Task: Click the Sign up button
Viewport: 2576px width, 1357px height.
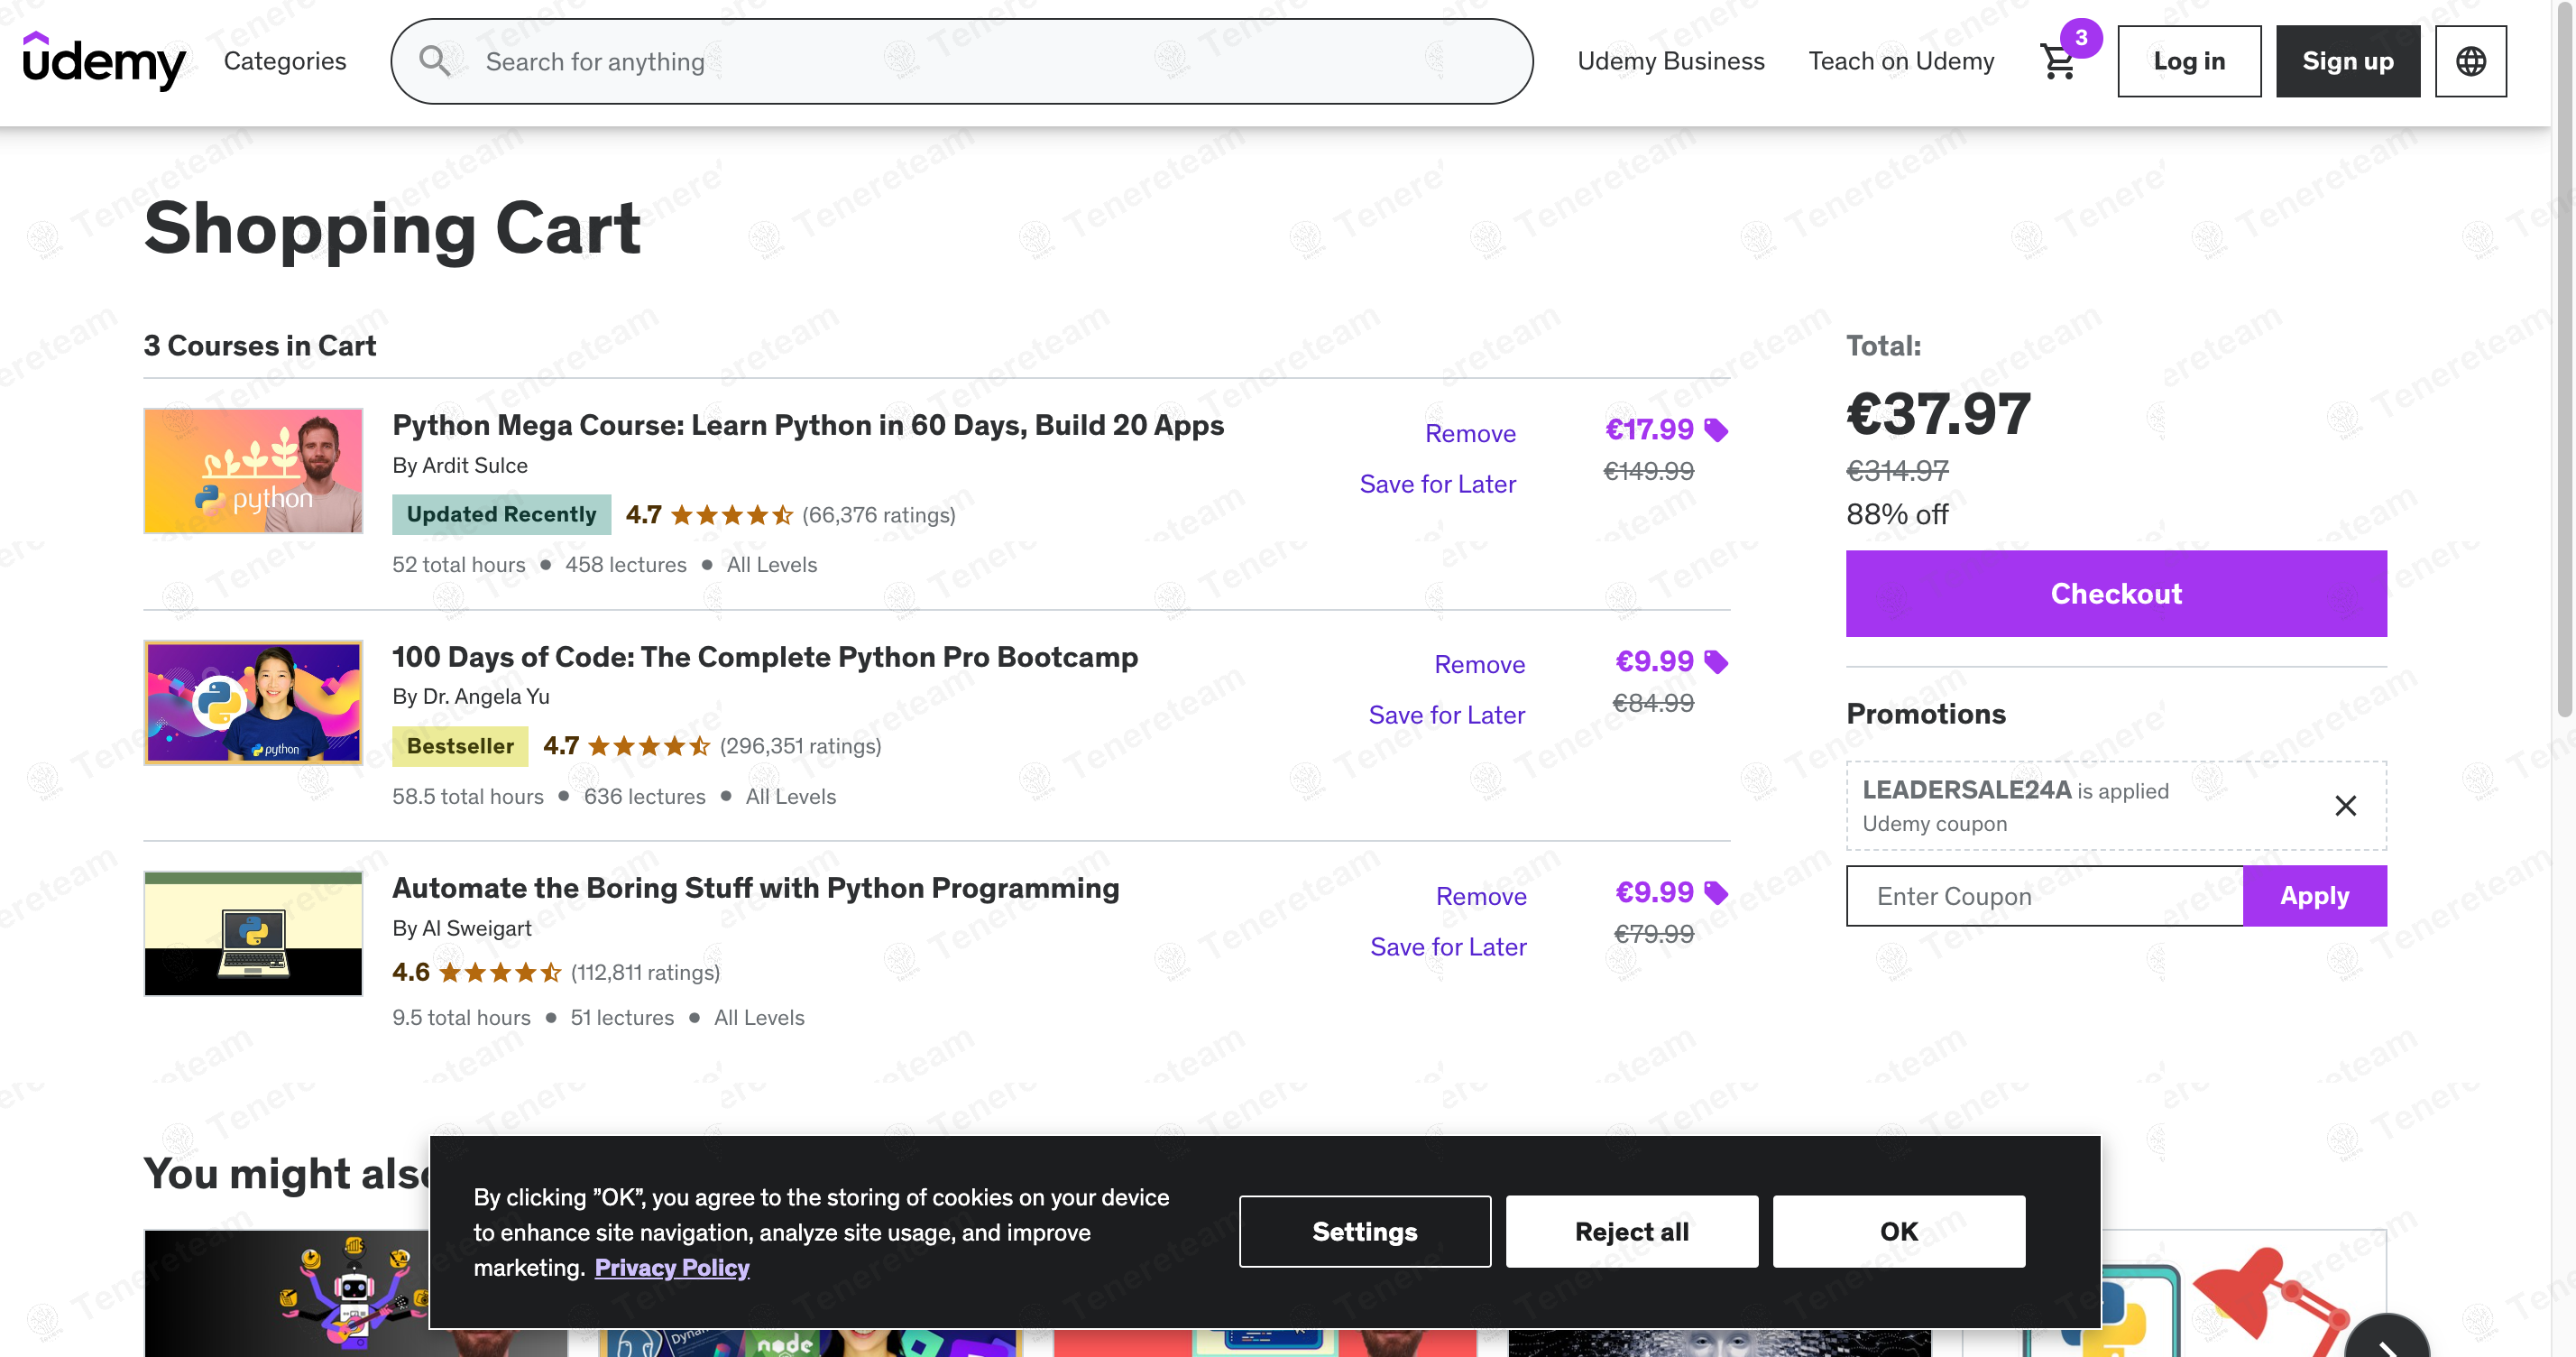Action: (2347, 60)
